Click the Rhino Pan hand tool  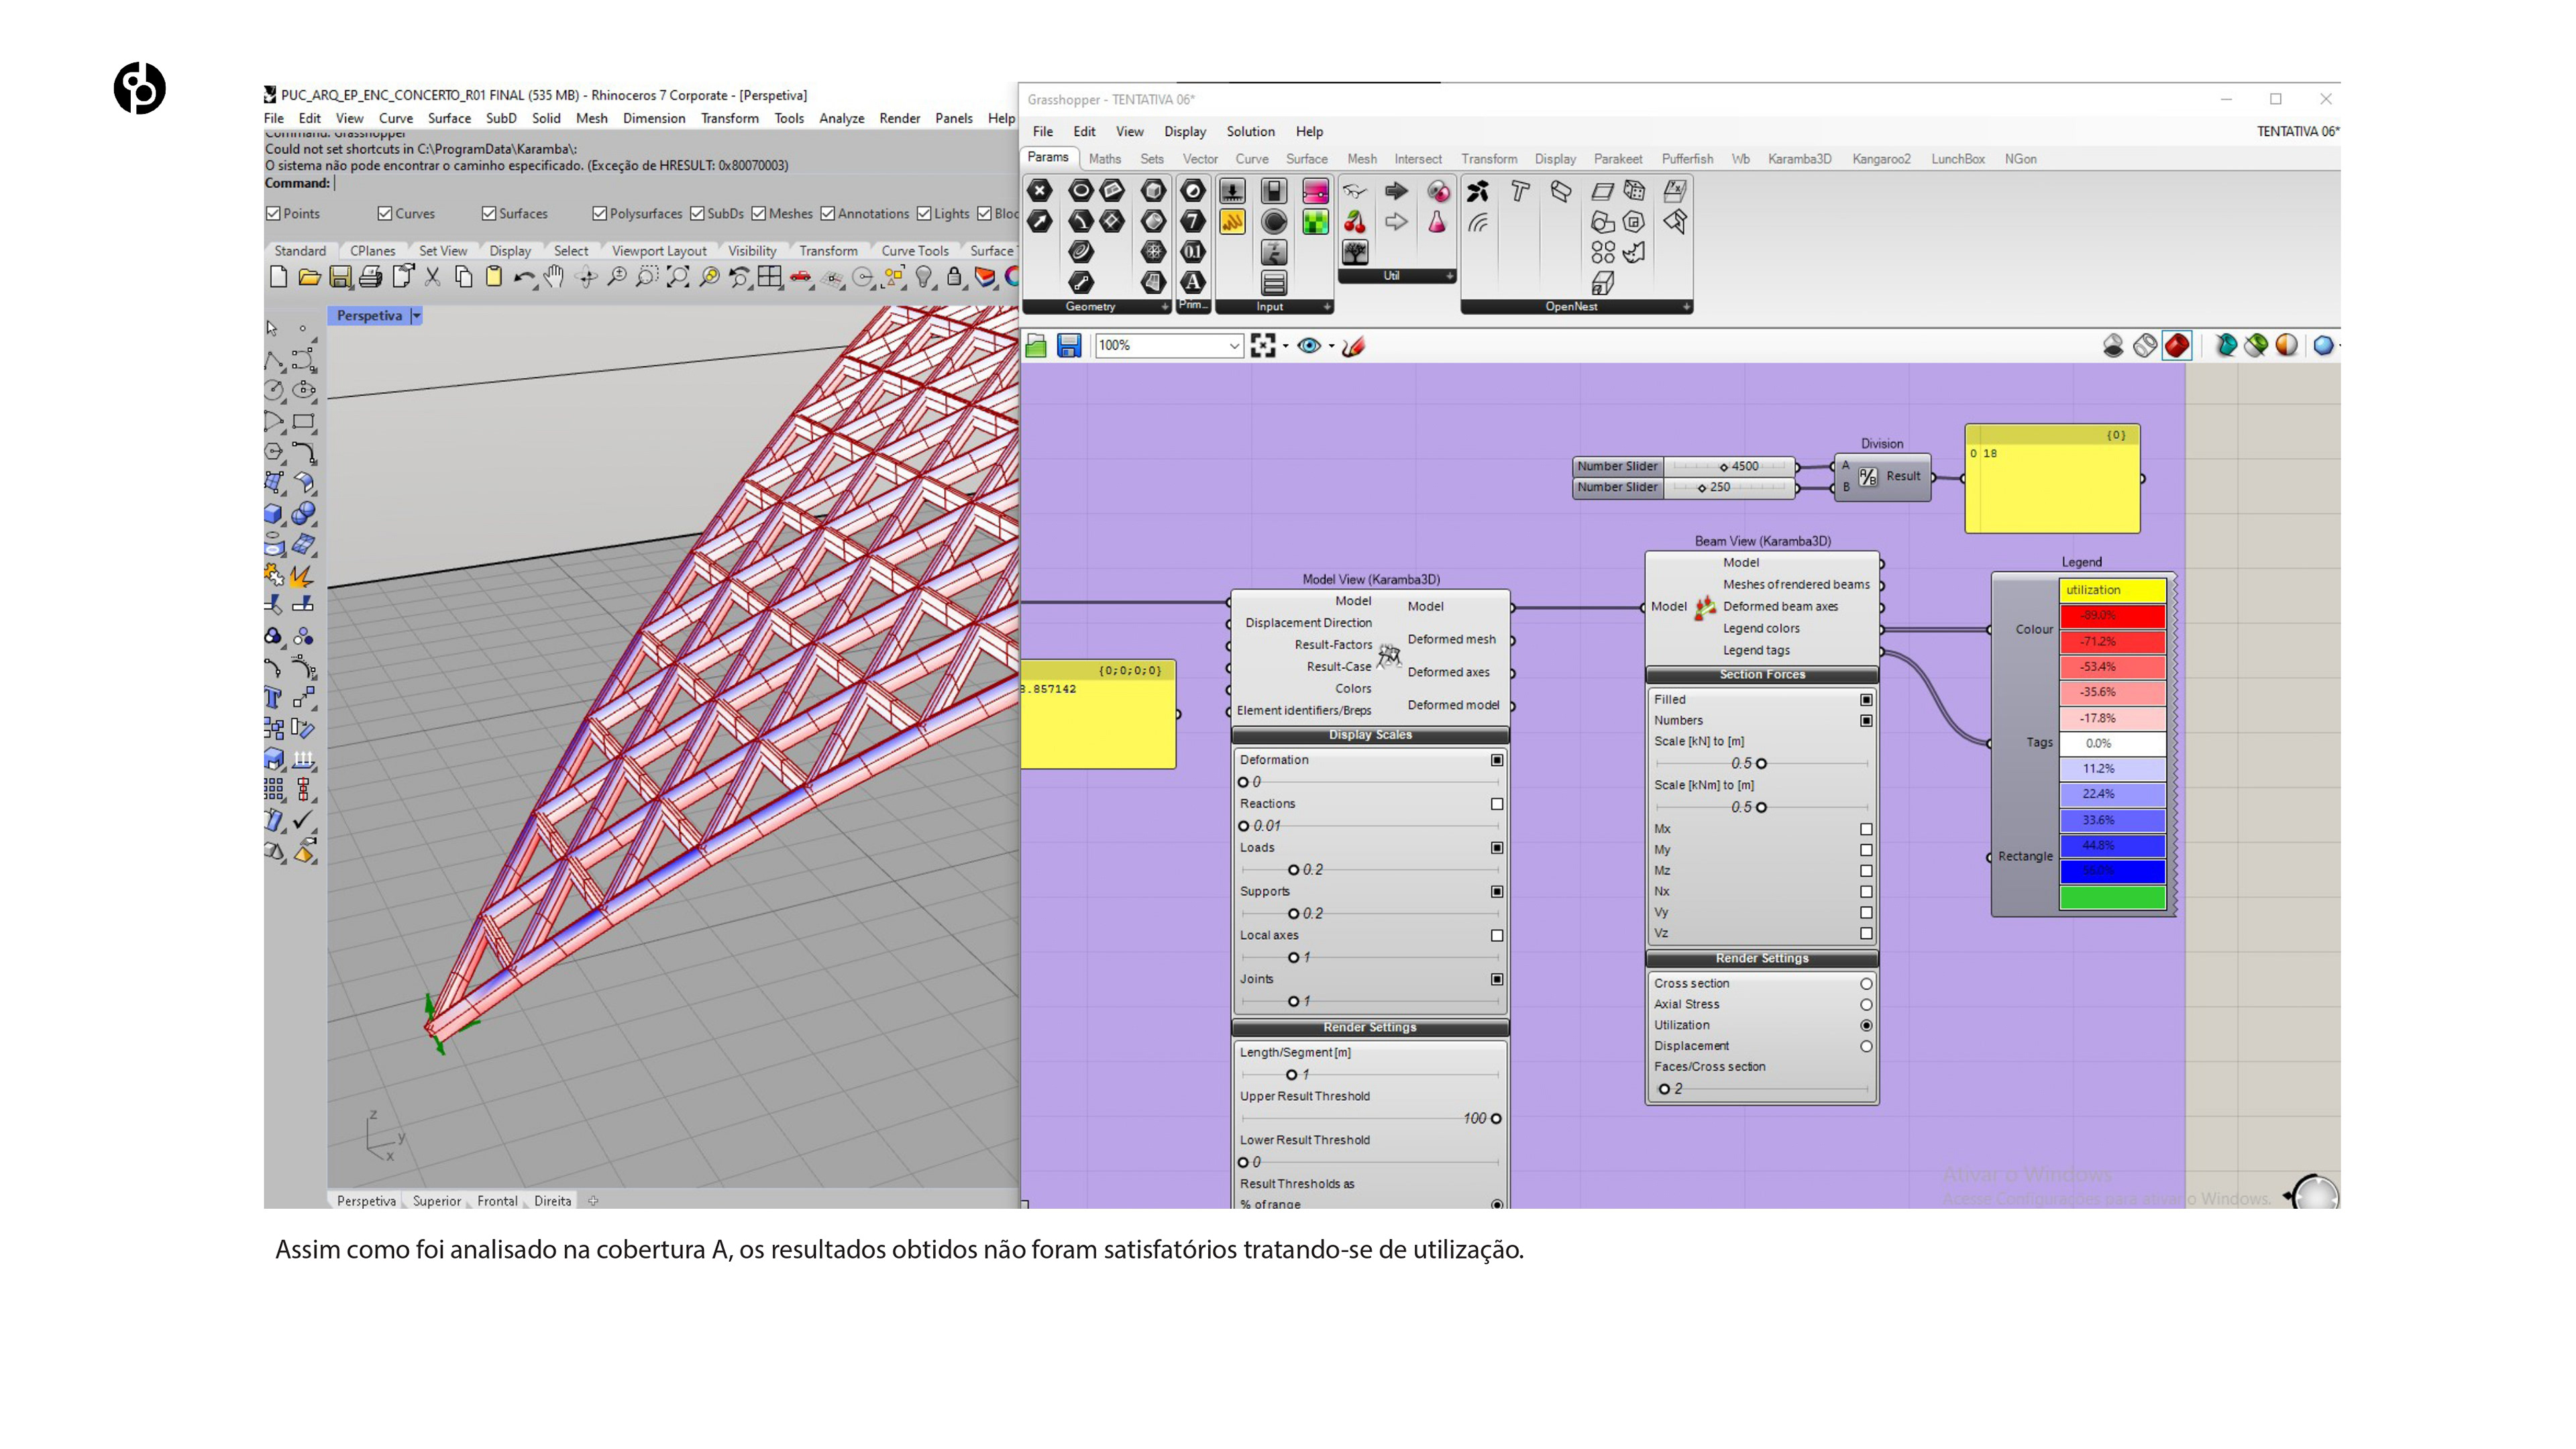(x=555, y=278)
